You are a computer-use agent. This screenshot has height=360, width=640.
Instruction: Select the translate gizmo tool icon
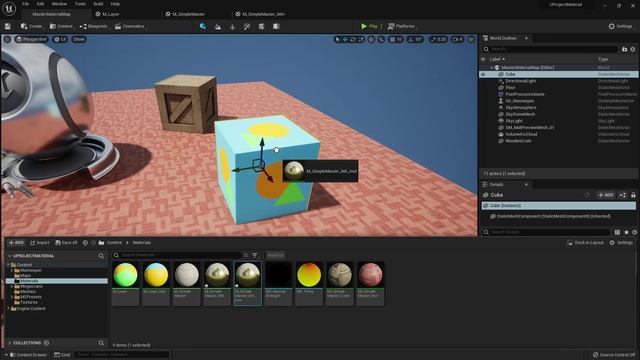pos(345,40)
